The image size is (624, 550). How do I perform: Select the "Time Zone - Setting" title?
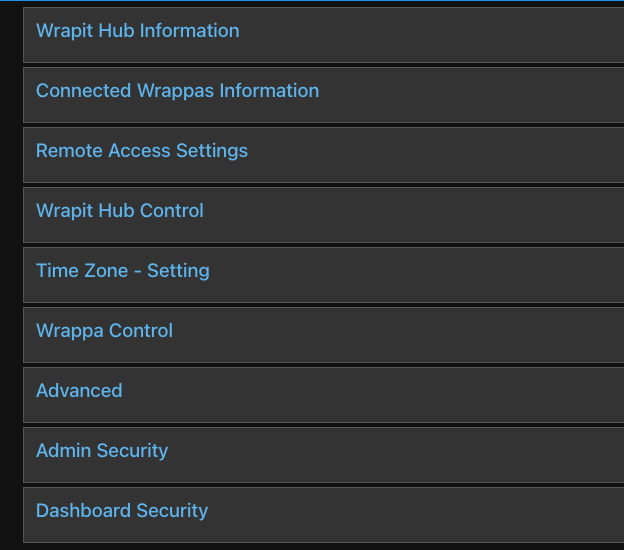coord(123,271)
